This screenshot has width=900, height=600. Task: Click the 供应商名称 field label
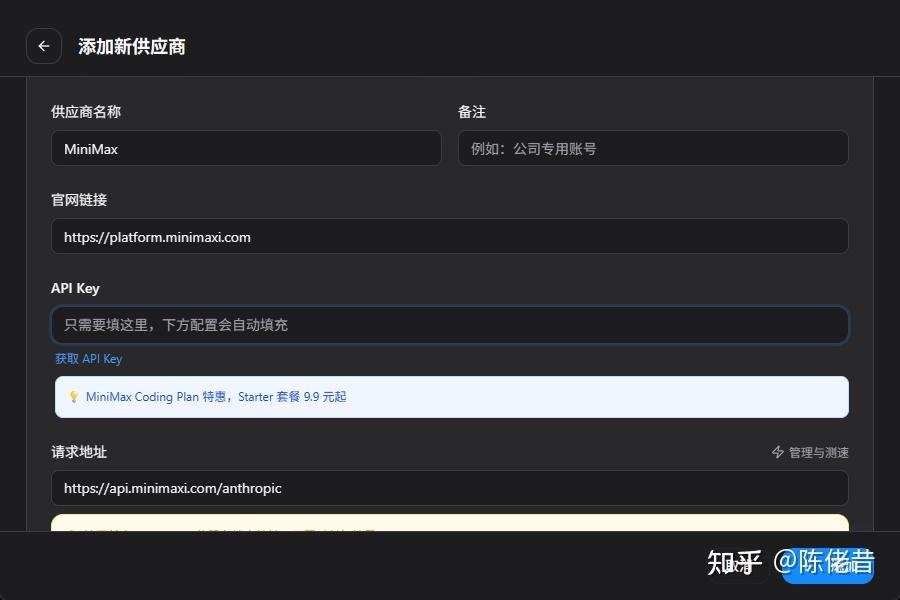(86, 112)
